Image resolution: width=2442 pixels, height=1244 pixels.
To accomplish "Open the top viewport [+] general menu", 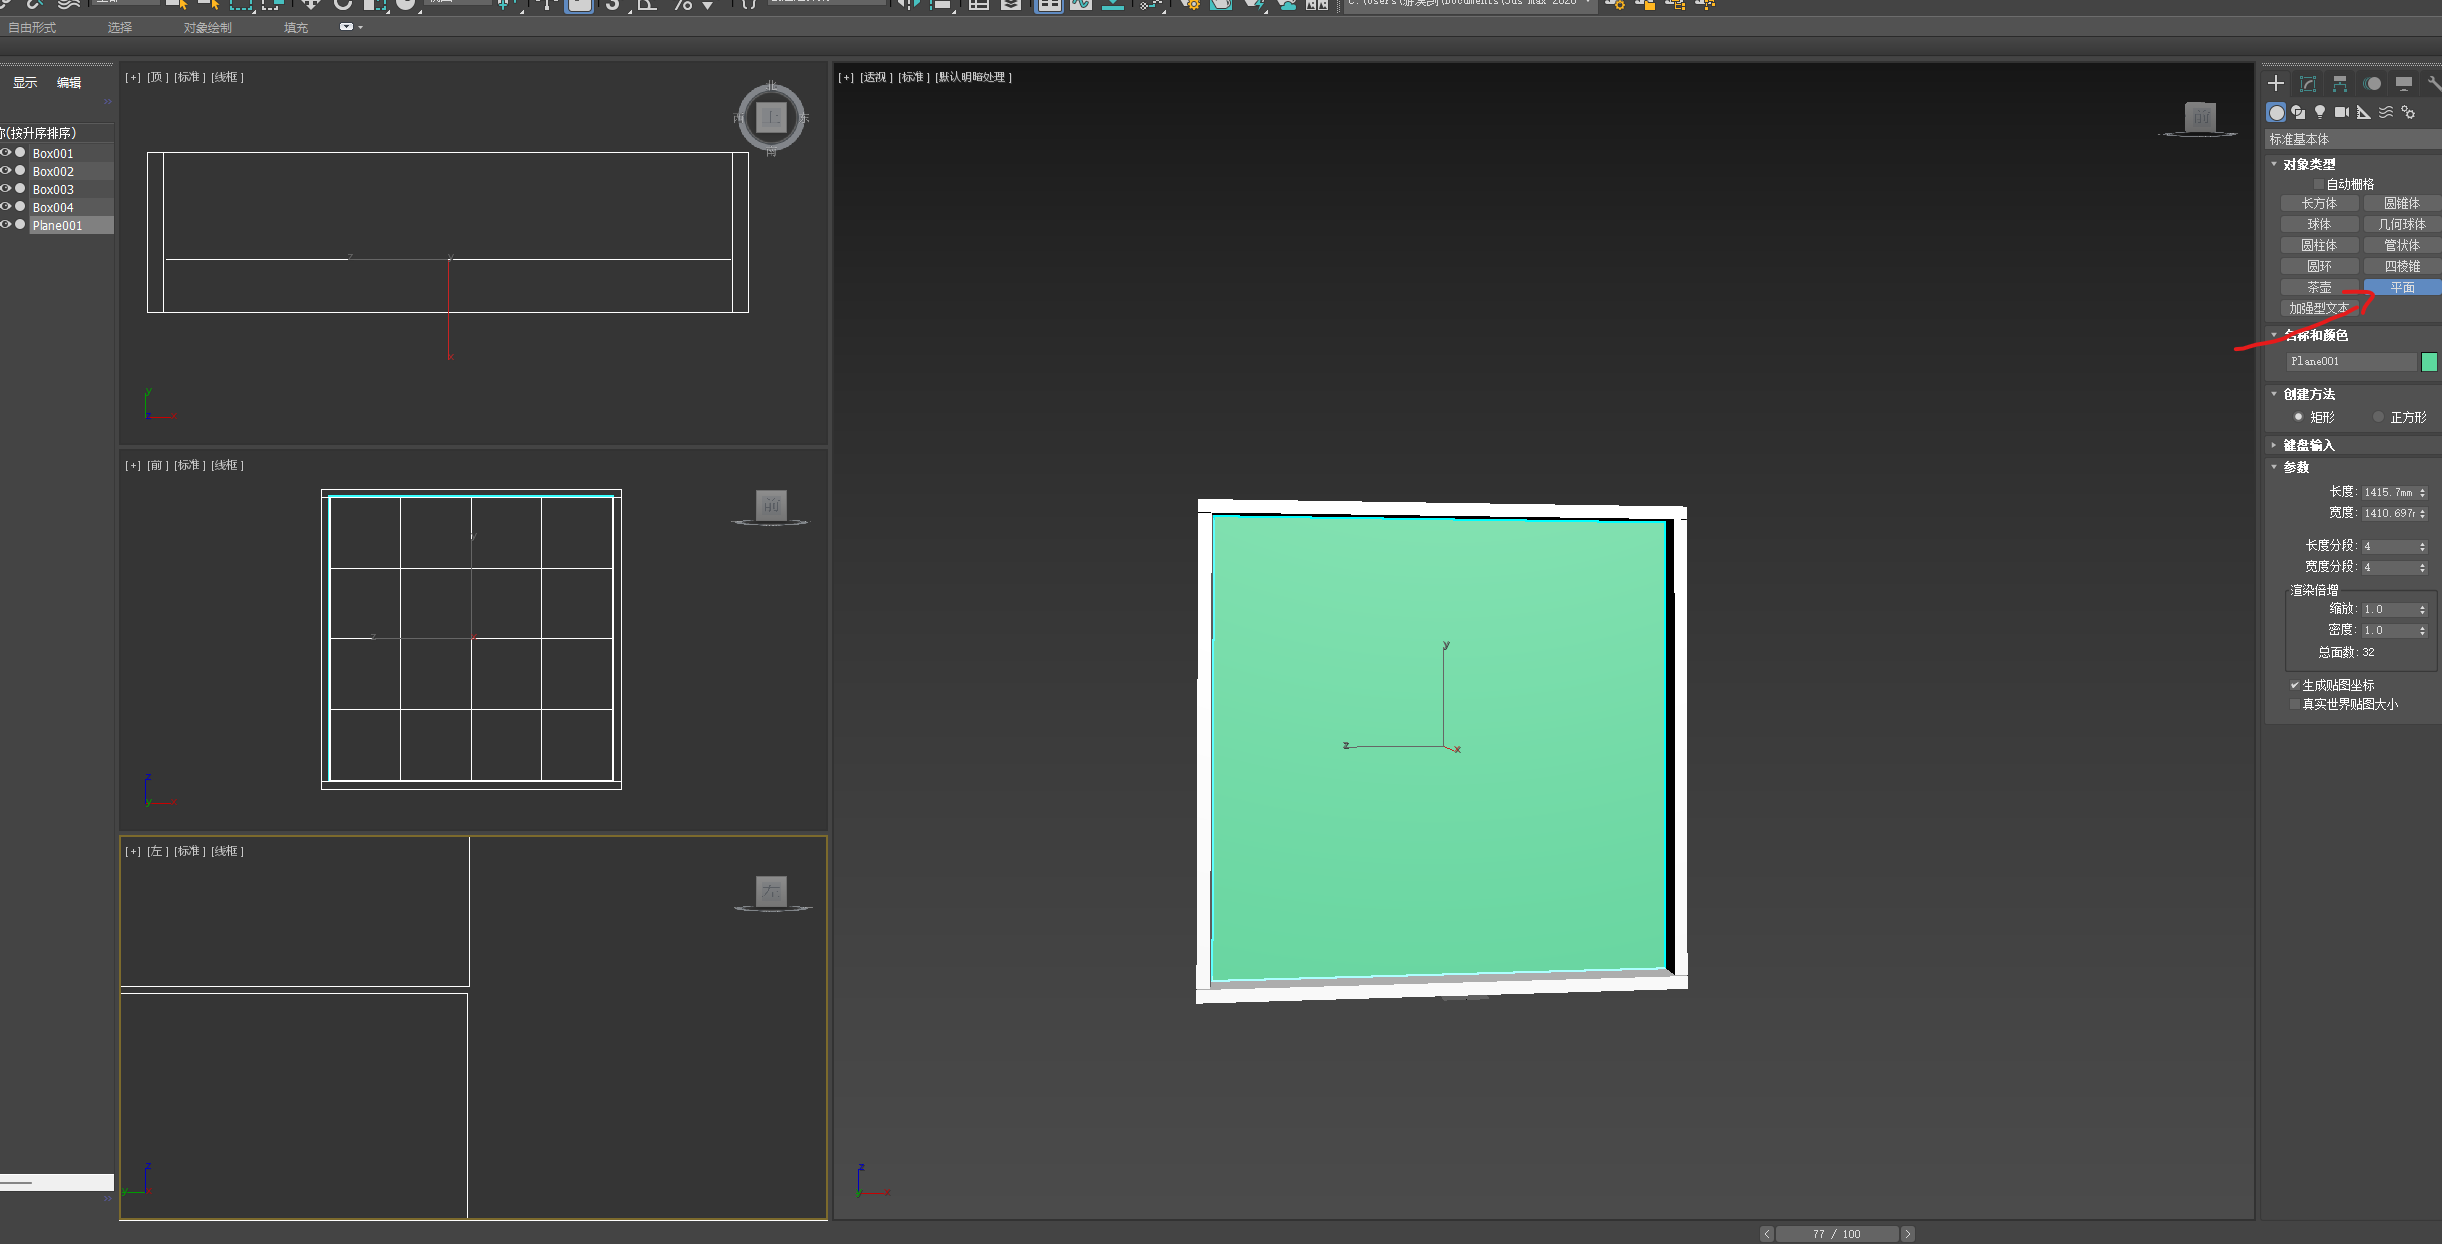I will 133,77.
